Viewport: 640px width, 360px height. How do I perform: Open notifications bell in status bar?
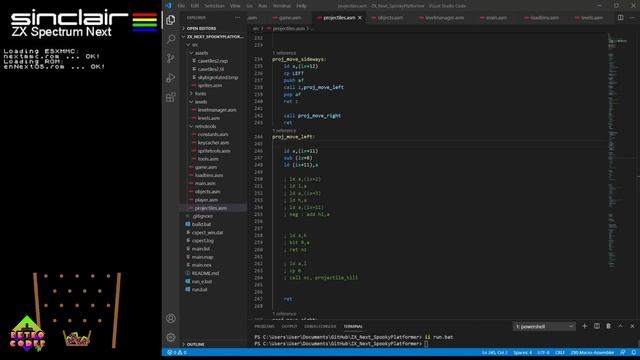(633, 352)
